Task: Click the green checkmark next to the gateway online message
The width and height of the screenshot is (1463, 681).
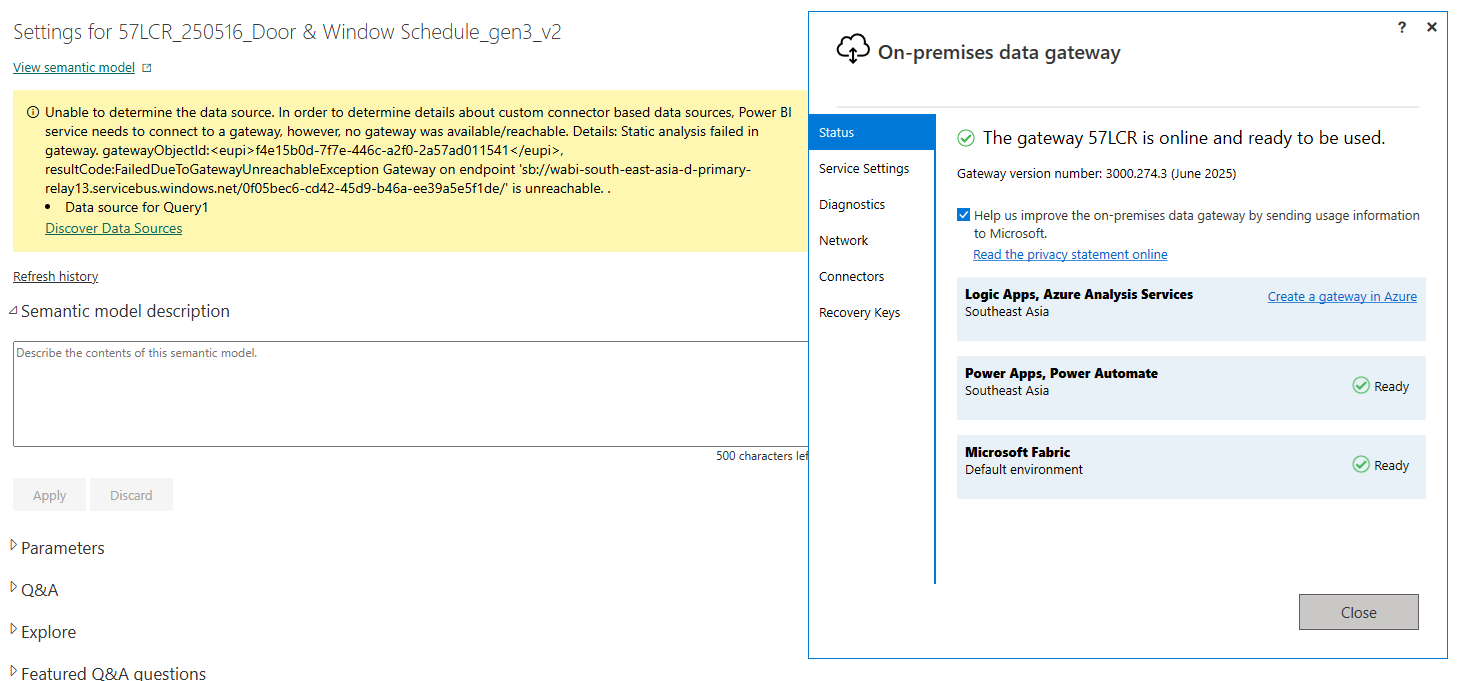Action: point(966,138)
